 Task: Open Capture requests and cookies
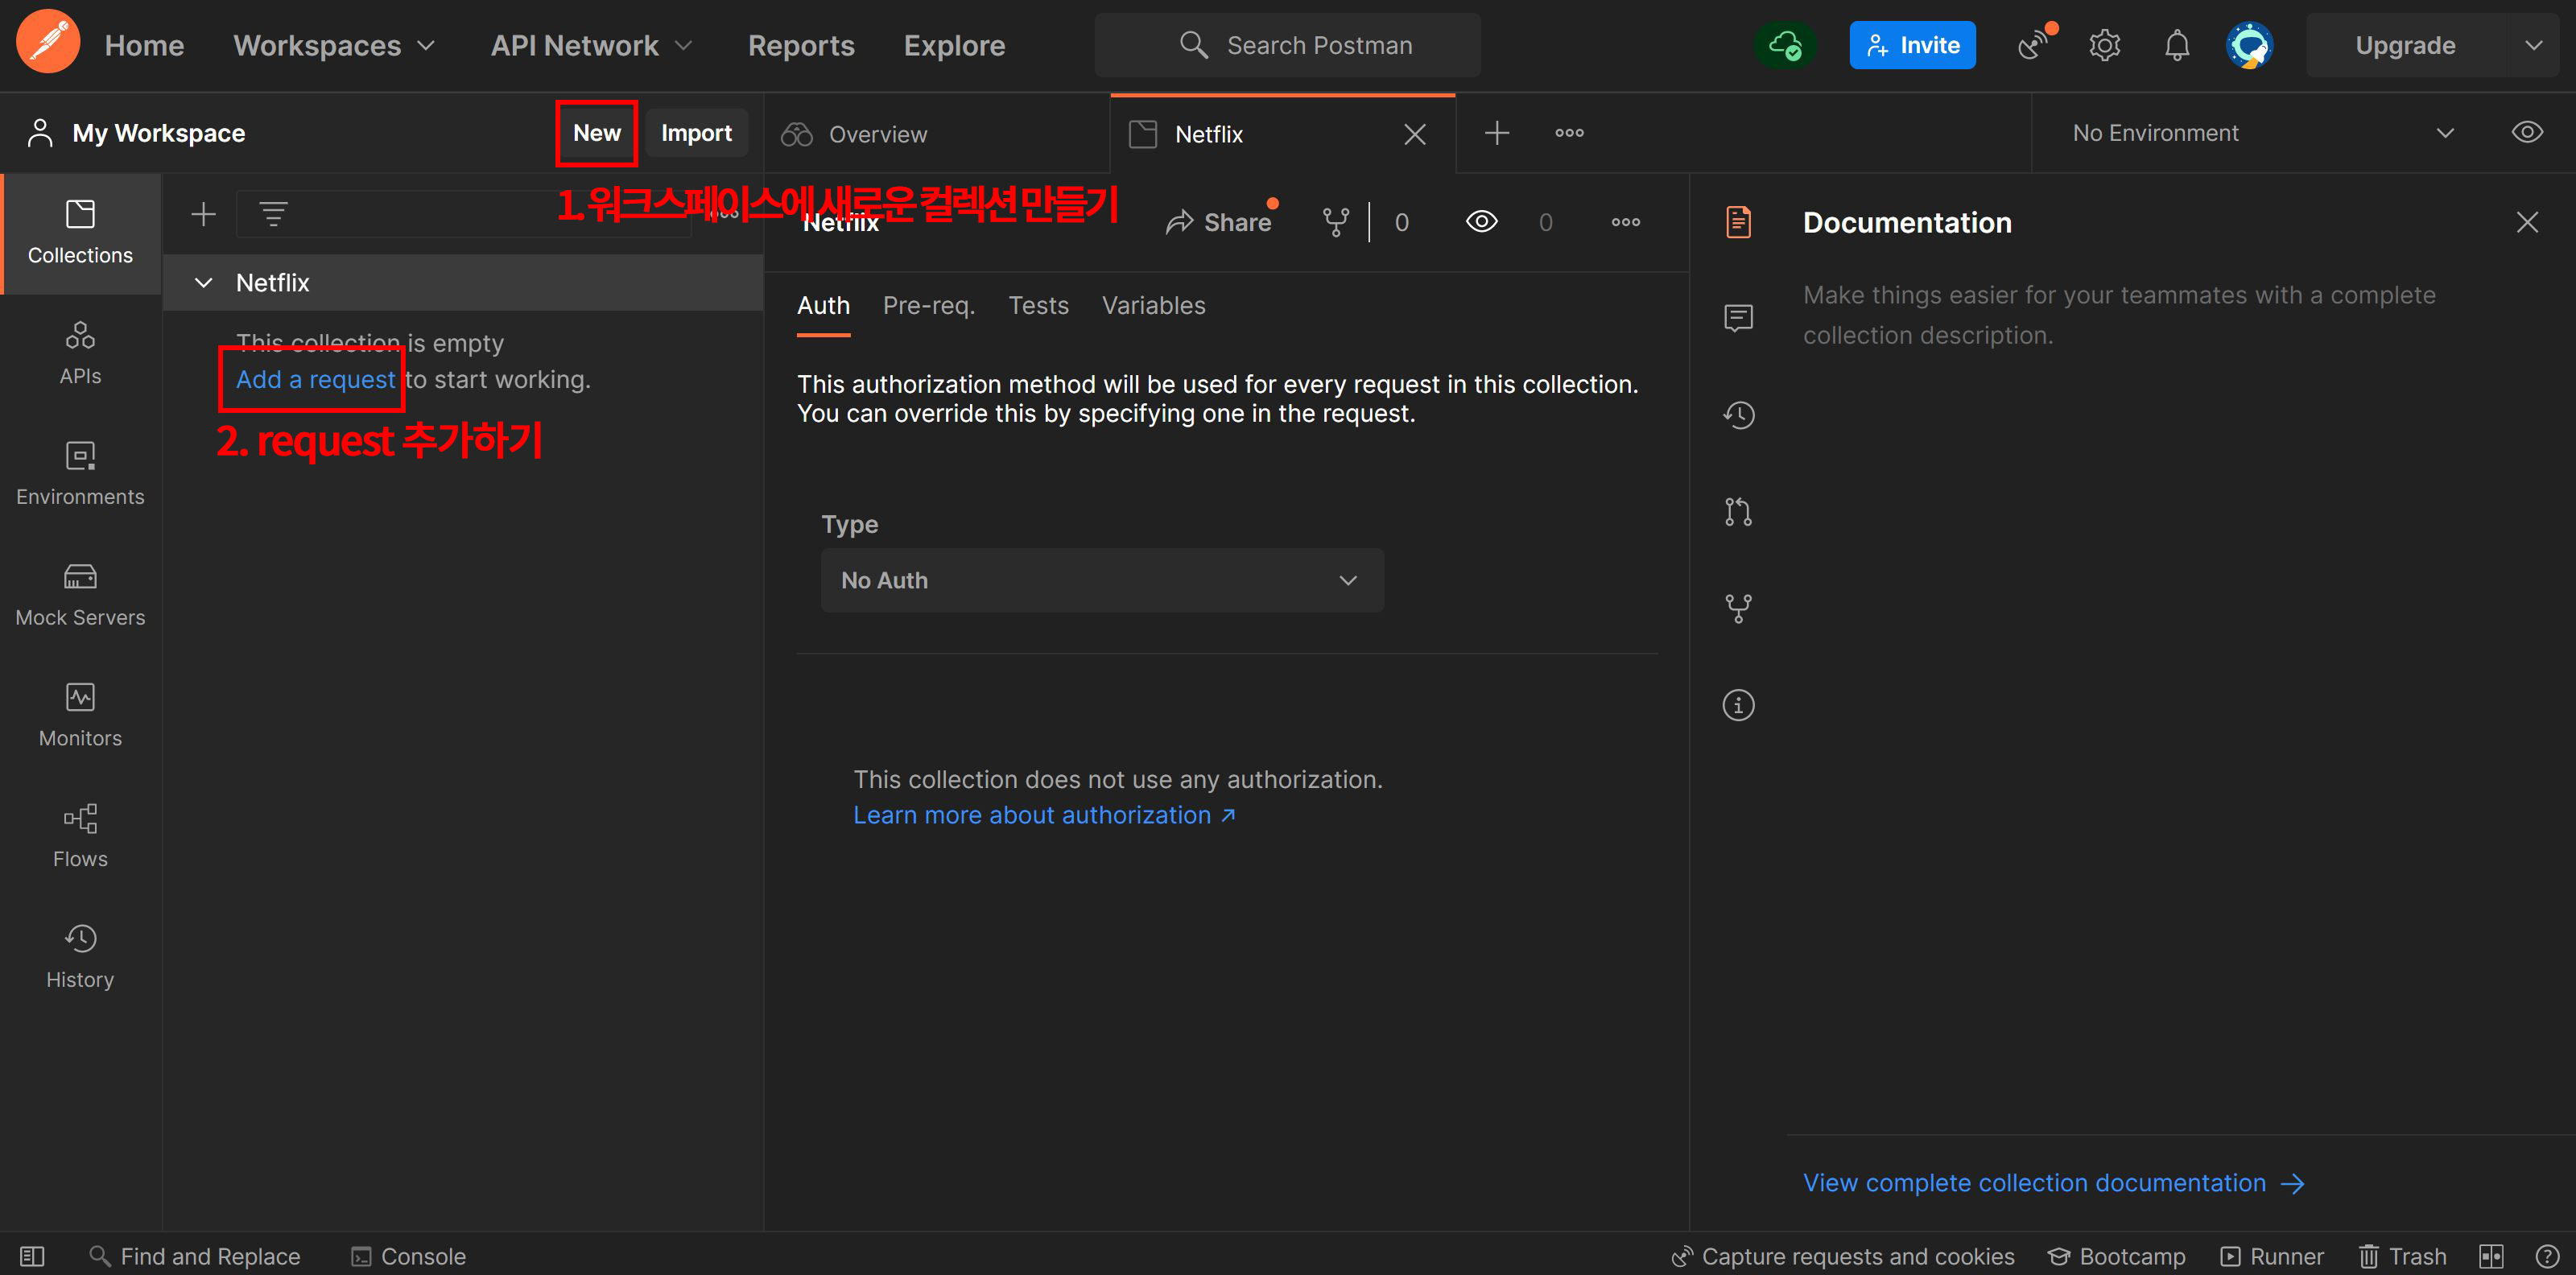1843,1256
